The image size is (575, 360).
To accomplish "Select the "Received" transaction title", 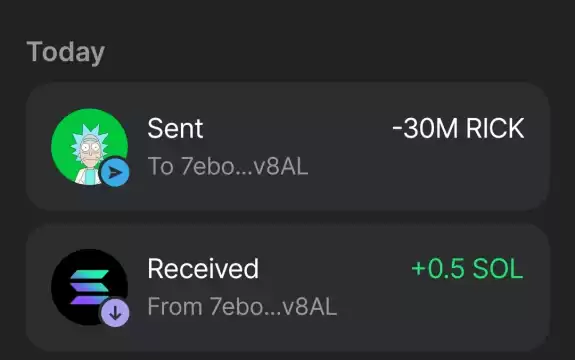I will click(203, 269).
